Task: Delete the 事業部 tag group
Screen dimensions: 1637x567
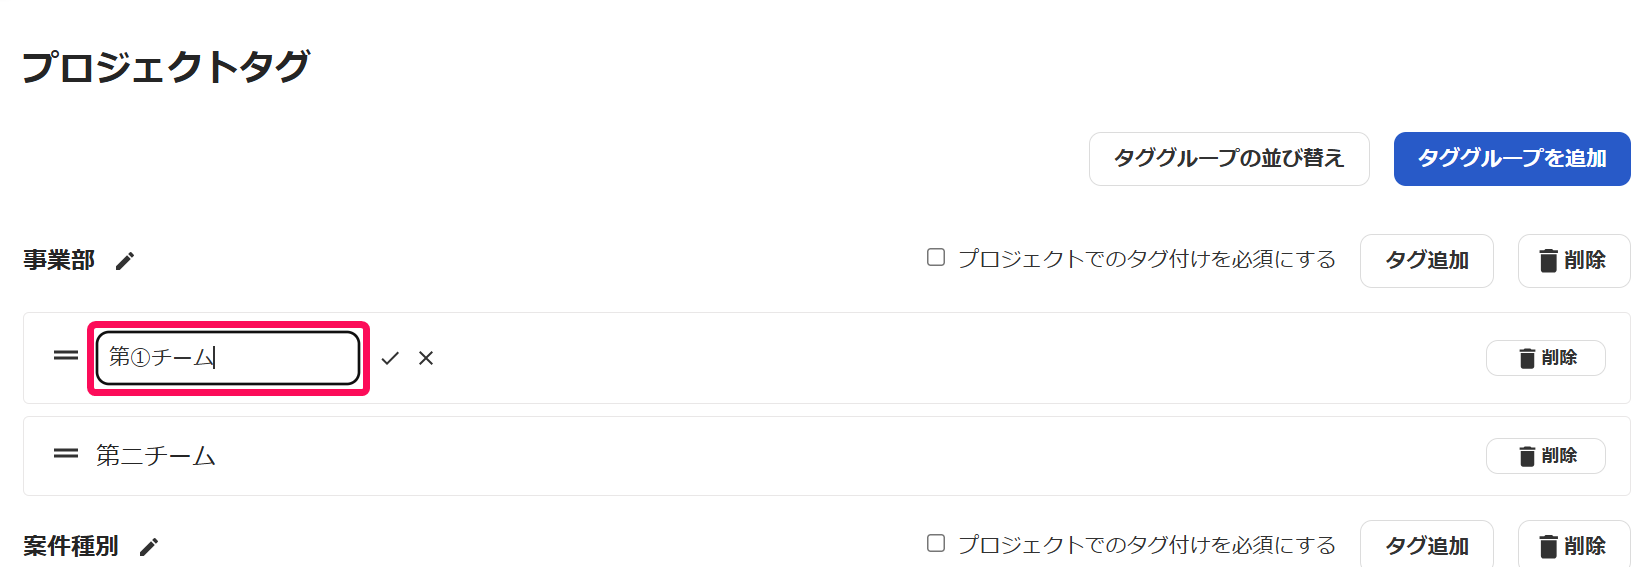Action: coord(1573,261)
